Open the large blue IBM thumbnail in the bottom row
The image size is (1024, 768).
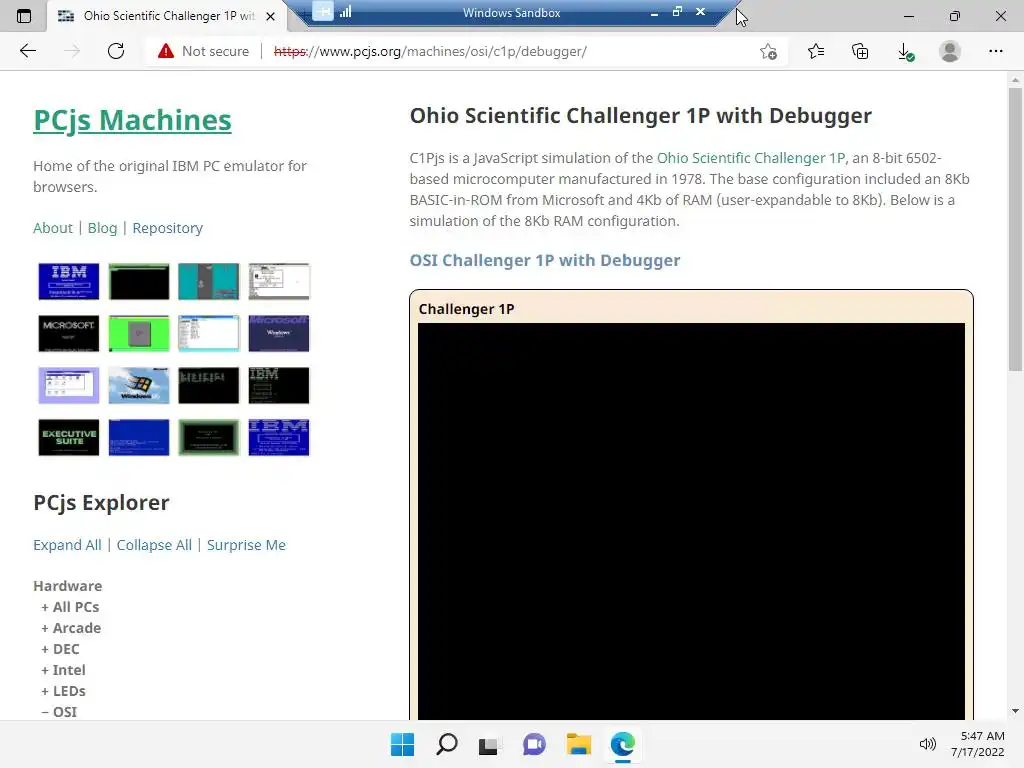pyautogui.click(x=278, y=437)
